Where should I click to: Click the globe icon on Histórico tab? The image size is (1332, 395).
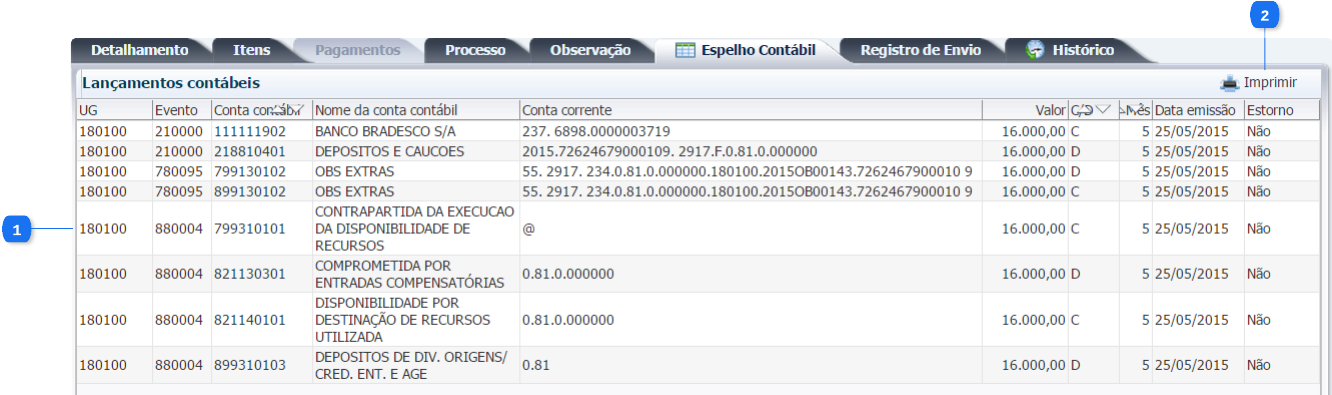[1035, 50]
